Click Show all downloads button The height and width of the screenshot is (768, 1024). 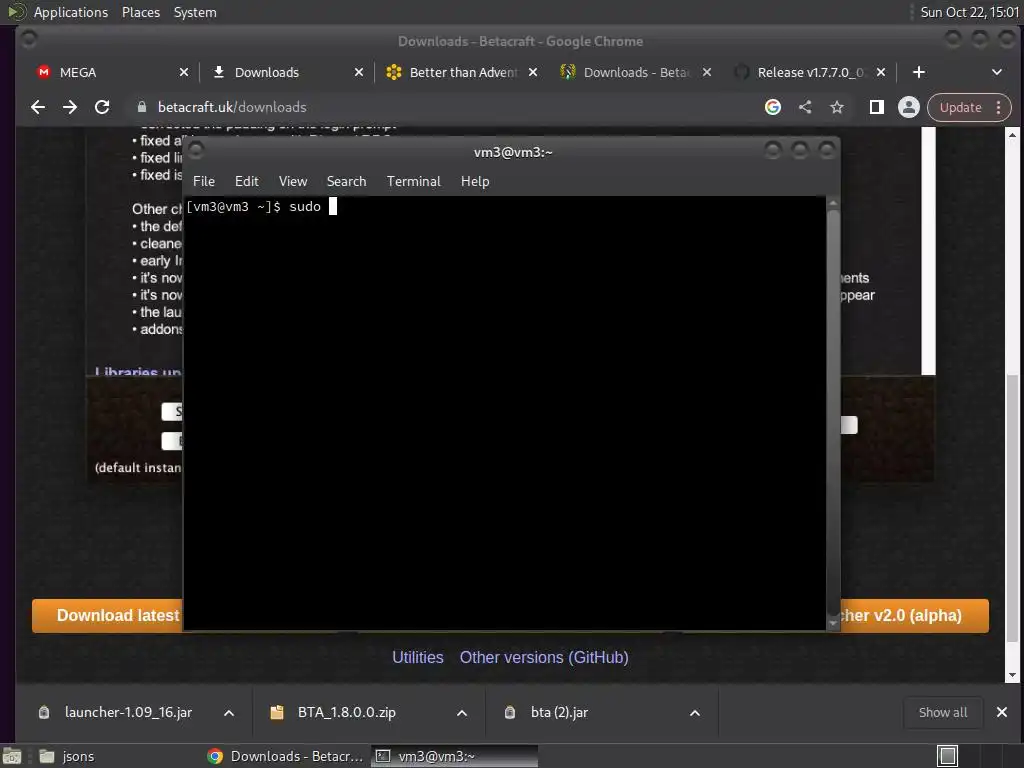pos(942,712)
